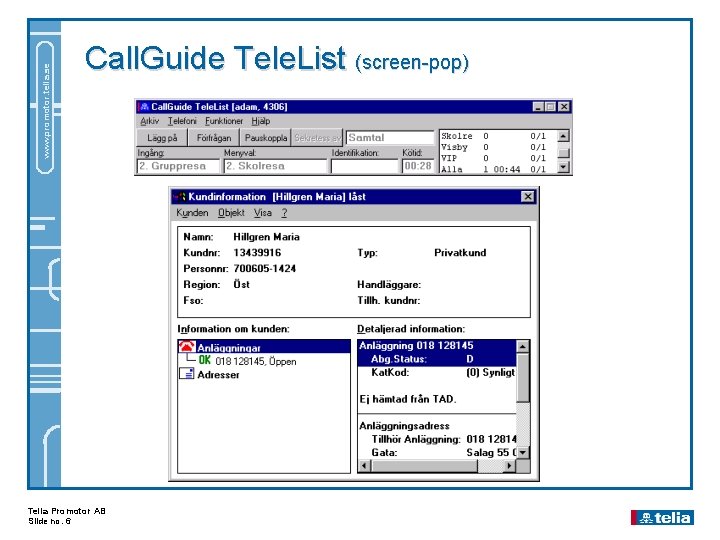This screenshot has height=540, width=720.
Task: Click the Tillhör Anläggning detail row
Action: coord(437,439)
